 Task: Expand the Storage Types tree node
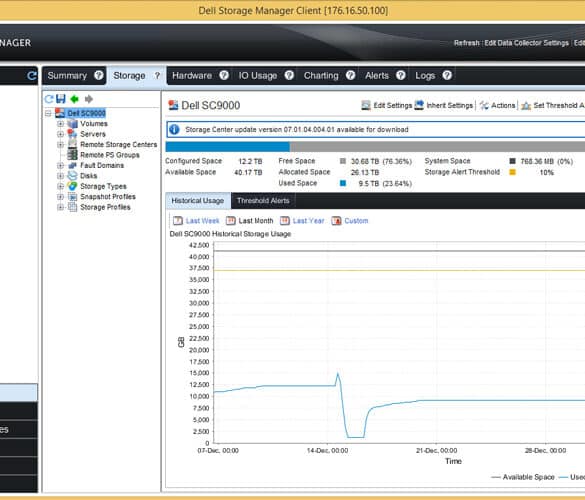(x=60, y=186)
